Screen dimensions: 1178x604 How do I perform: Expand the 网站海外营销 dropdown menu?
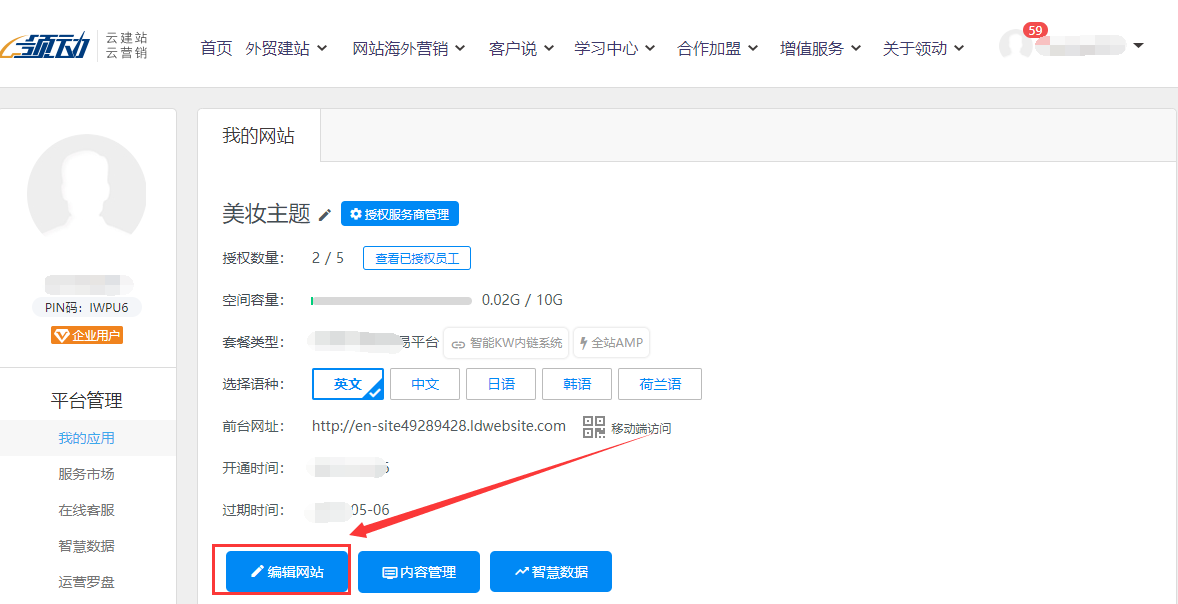pyautogui.click(x=408, y=48)
